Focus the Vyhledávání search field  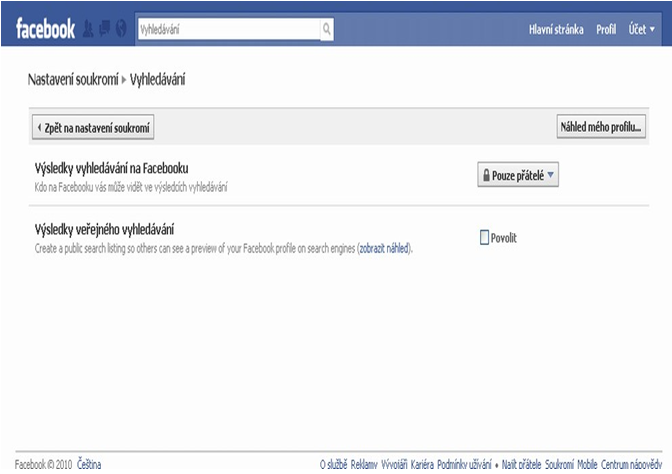pos(229,29)
